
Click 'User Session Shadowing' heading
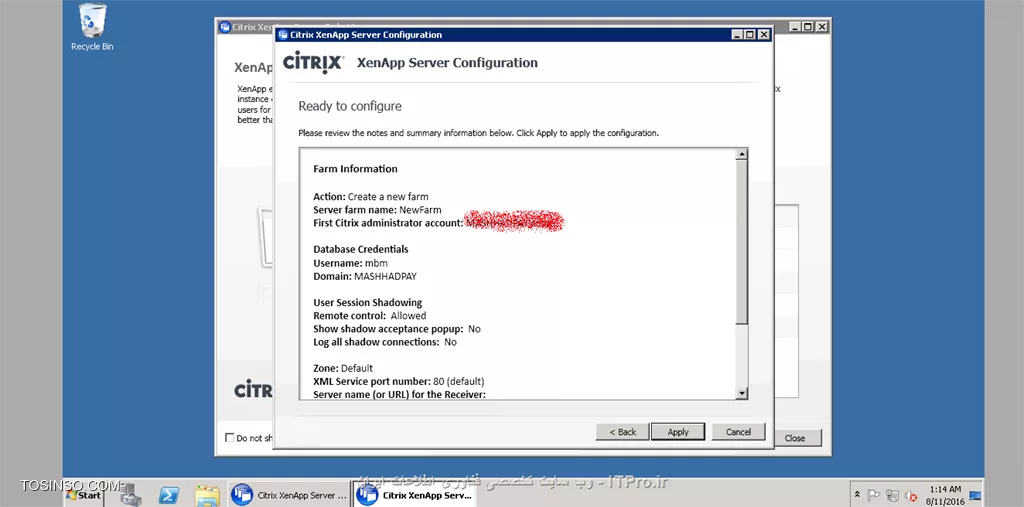point(368,303)
